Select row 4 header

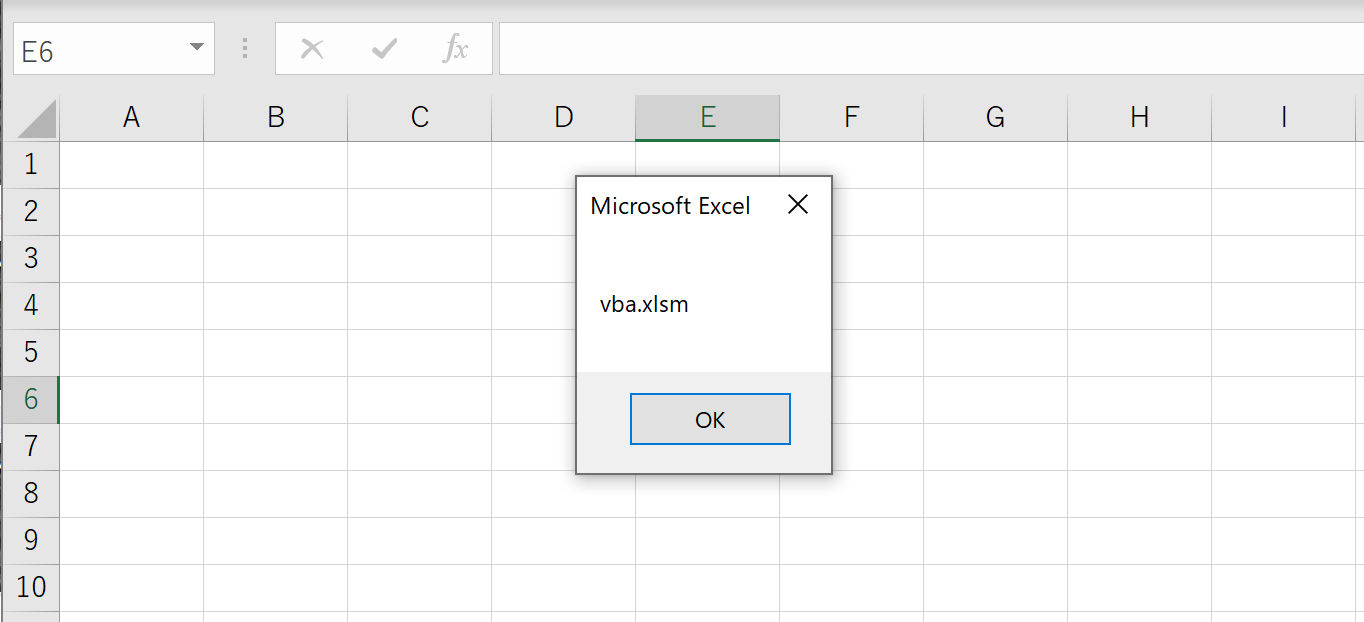(x=31, y=306)
